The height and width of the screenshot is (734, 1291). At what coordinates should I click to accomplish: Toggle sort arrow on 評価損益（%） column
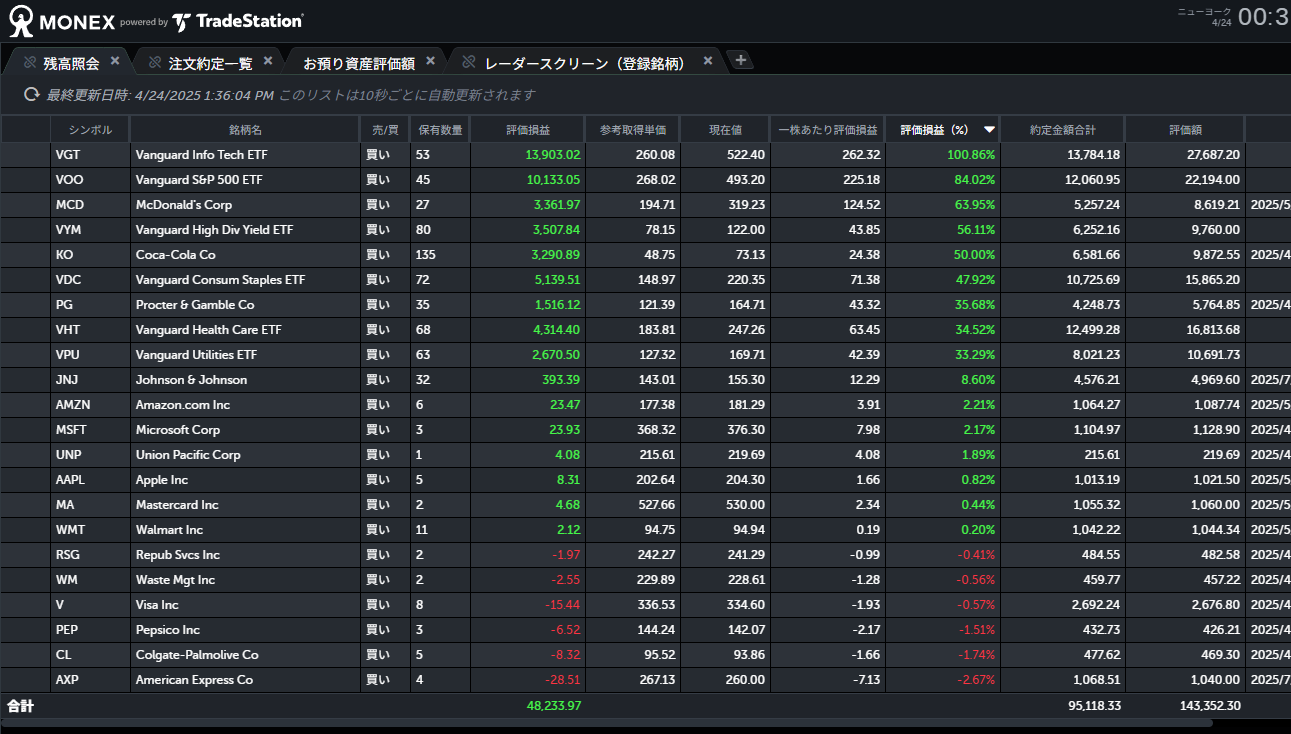click(989, 130)
